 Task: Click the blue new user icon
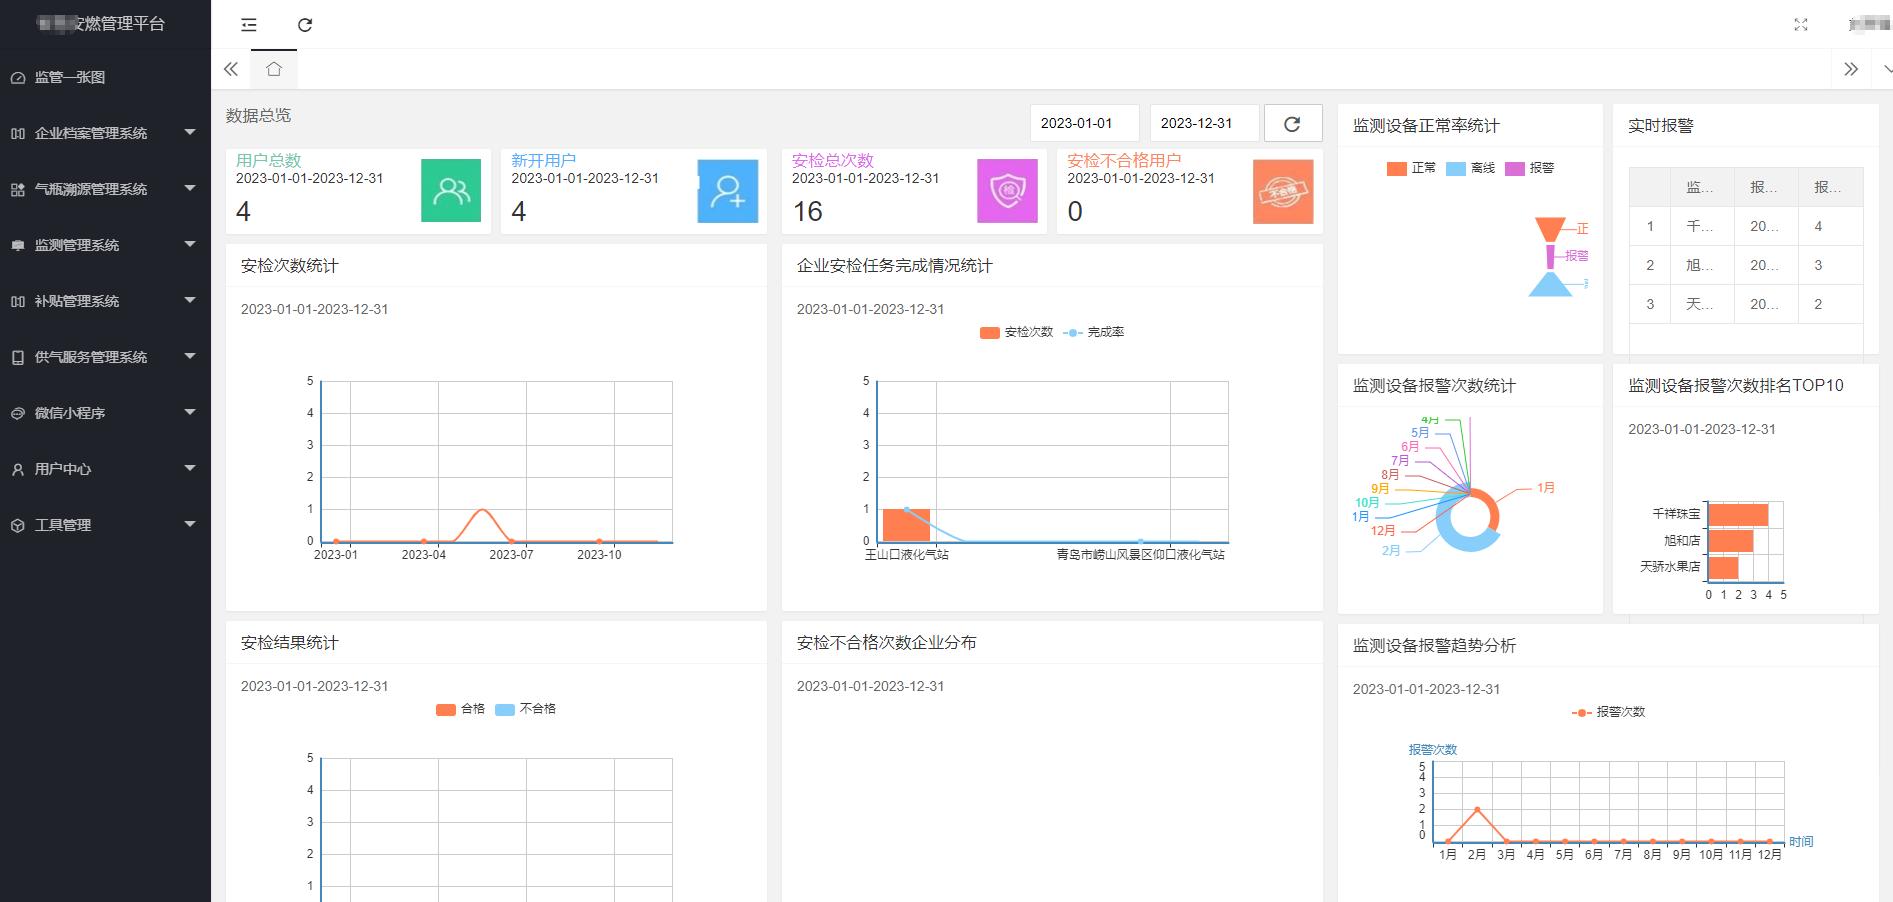point(727,191)
